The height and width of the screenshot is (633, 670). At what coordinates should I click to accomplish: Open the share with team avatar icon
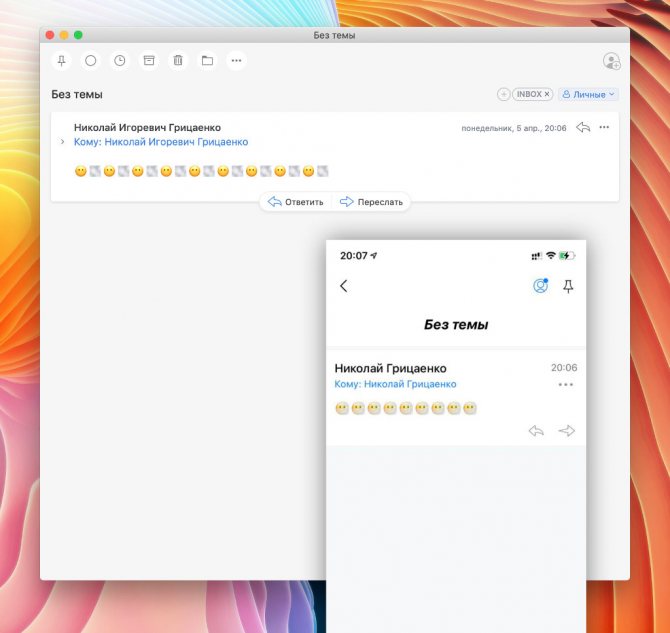(x=611, y=61)
